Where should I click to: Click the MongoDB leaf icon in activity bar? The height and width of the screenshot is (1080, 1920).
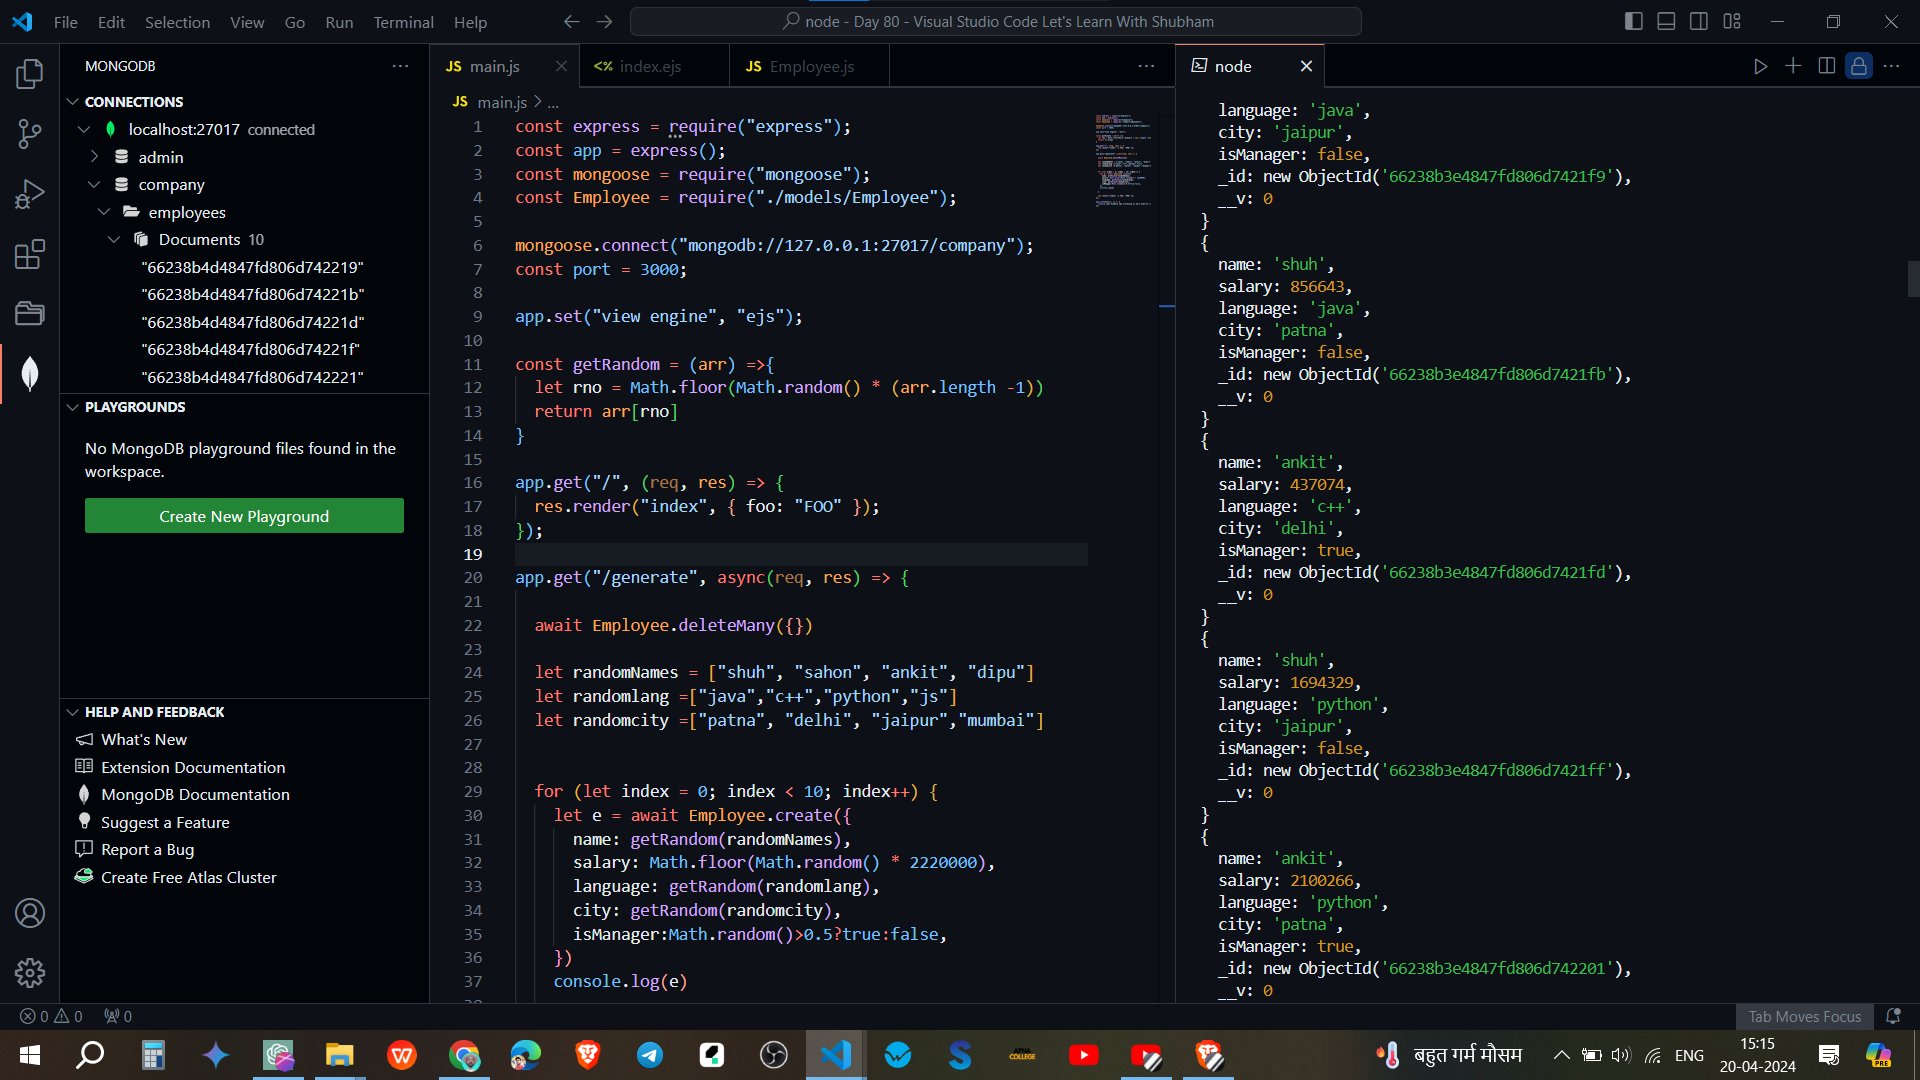click(x=30, y=373)
